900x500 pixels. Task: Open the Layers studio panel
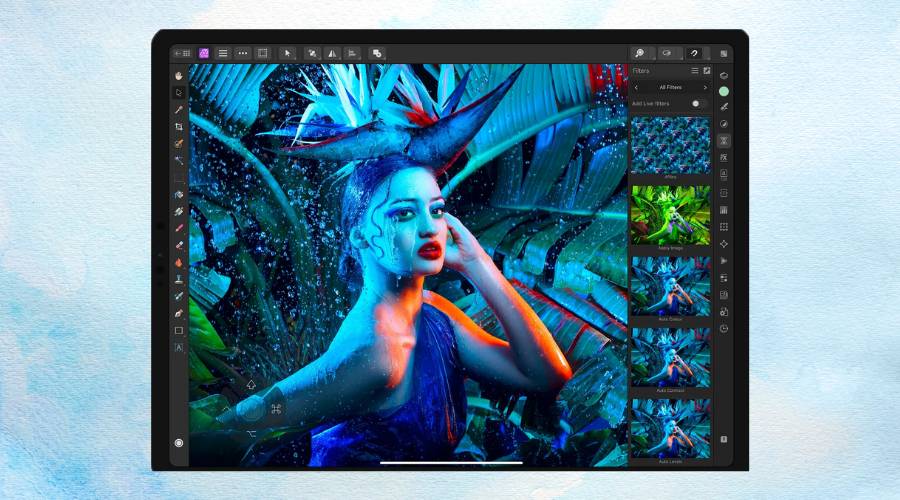(x=724, y=76)
